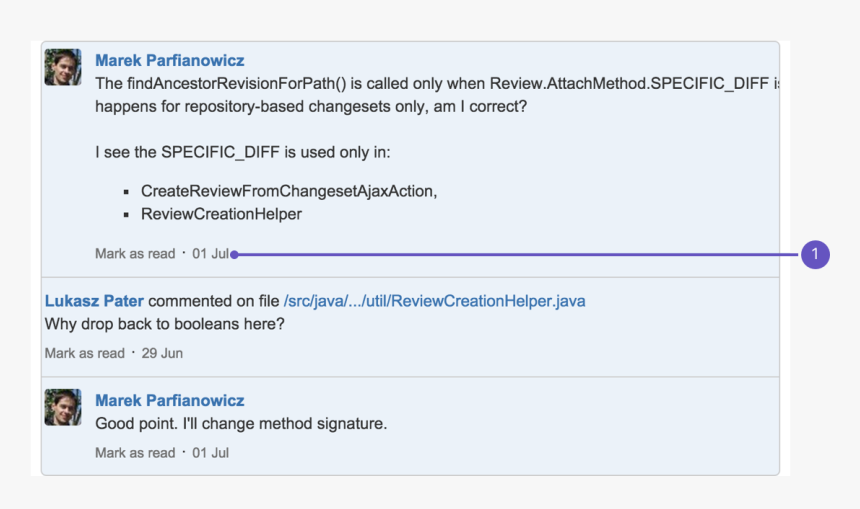Click the 'Why drop back to booleans here?' text

(x=165, y=324)
